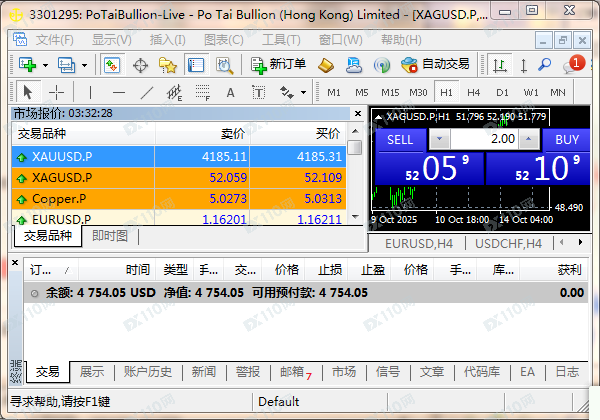Switch chart timeframe to M15
Viewport: 600px width, 420px height.
[x=389, y=92]
